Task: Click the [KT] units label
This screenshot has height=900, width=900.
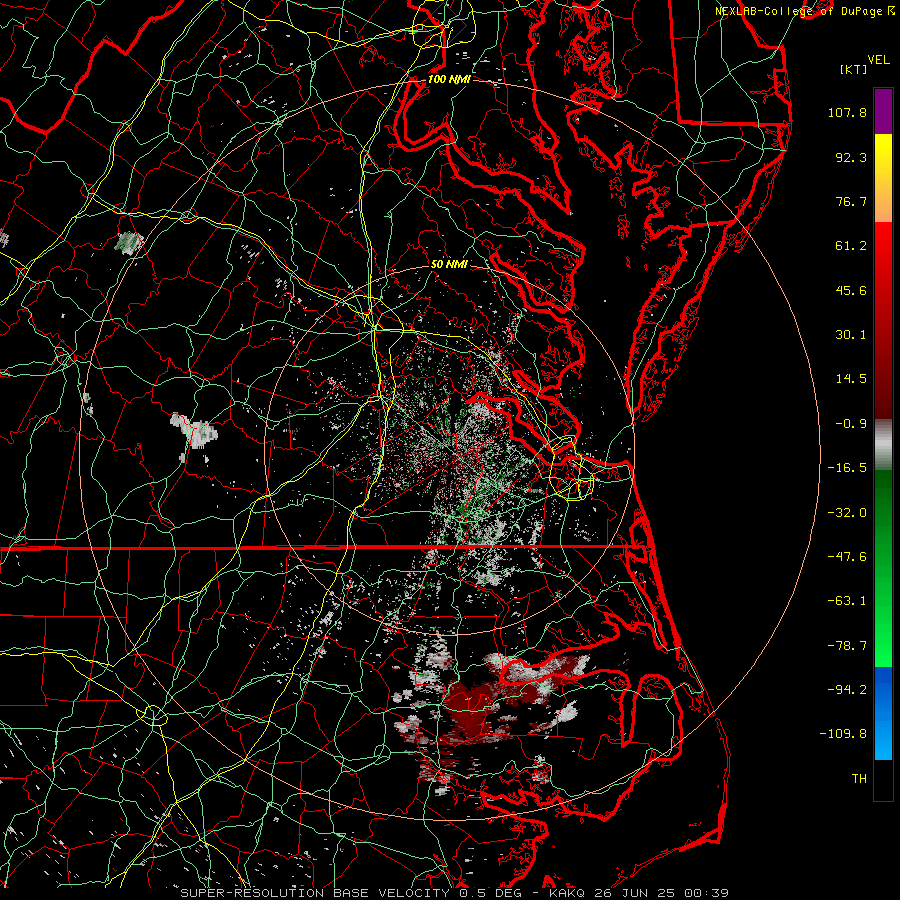Action: click(x=854, y=69)
